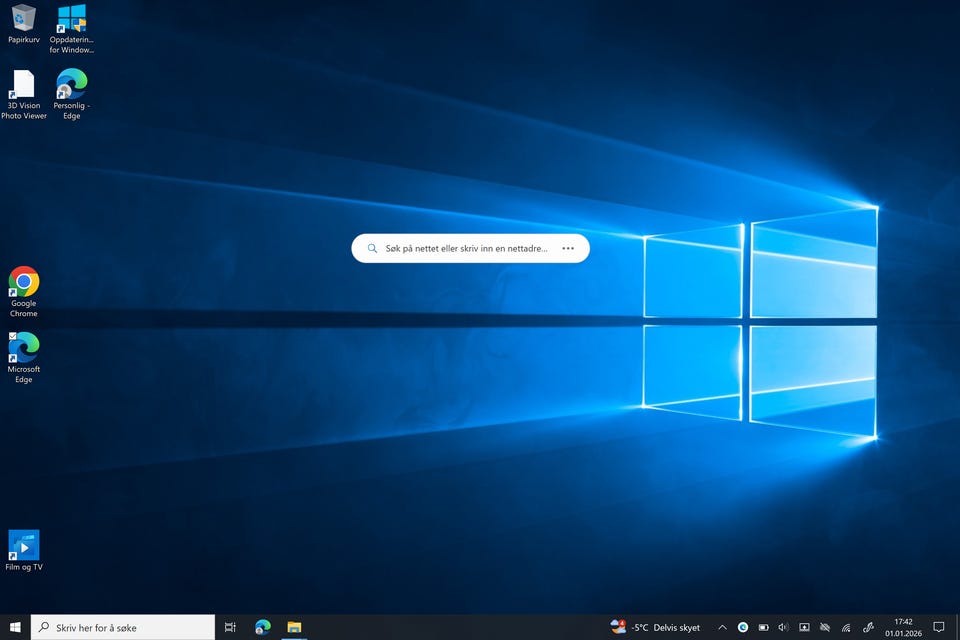Select the Film og TV desktop shortcut

[x=24, y=551]
